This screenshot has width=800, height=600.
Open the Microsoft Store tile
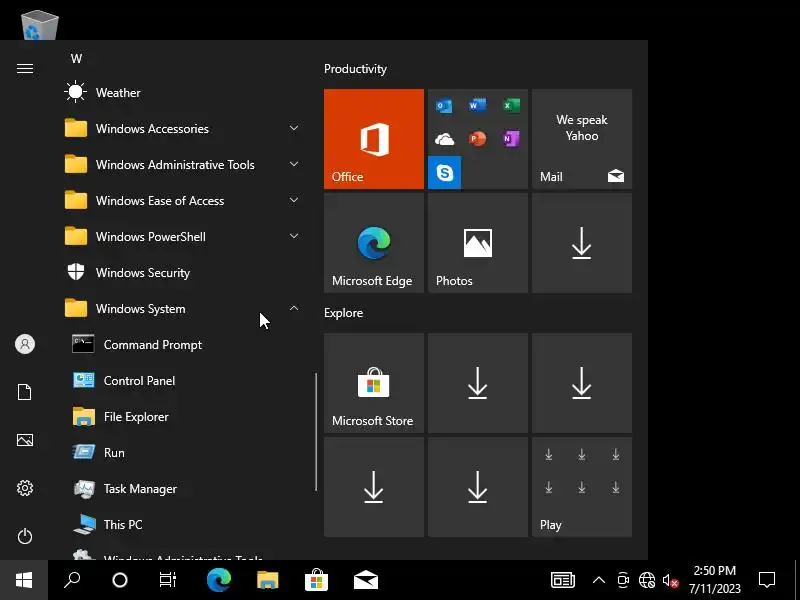point(373,383)
